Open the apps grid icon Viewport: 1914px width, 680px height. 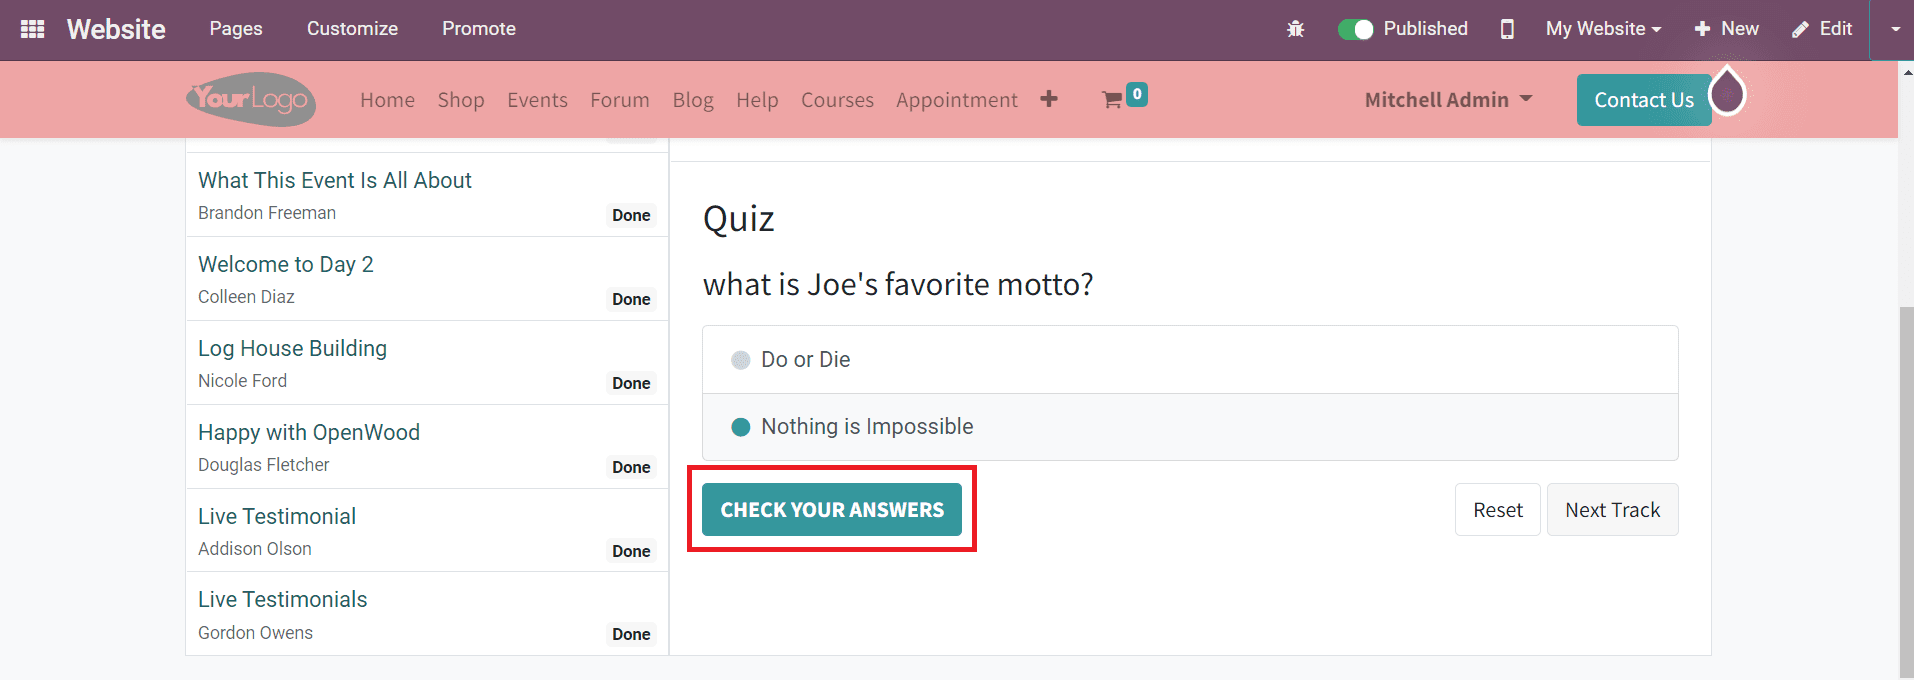coord(33,28)
